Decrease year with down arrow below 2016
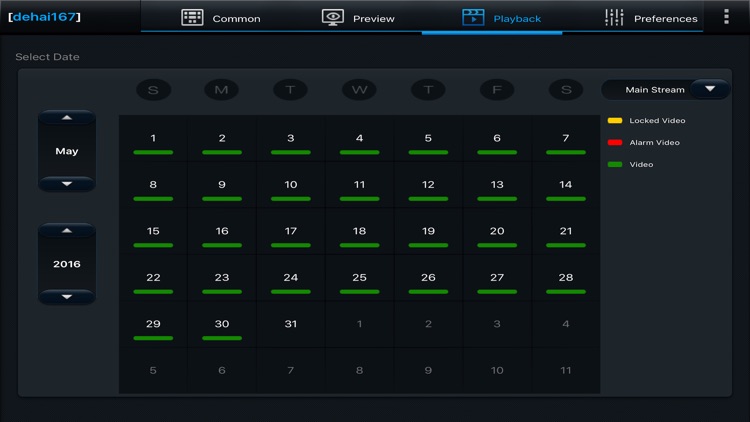The width and height of the screenshot is (750, 422). [66, 297]
